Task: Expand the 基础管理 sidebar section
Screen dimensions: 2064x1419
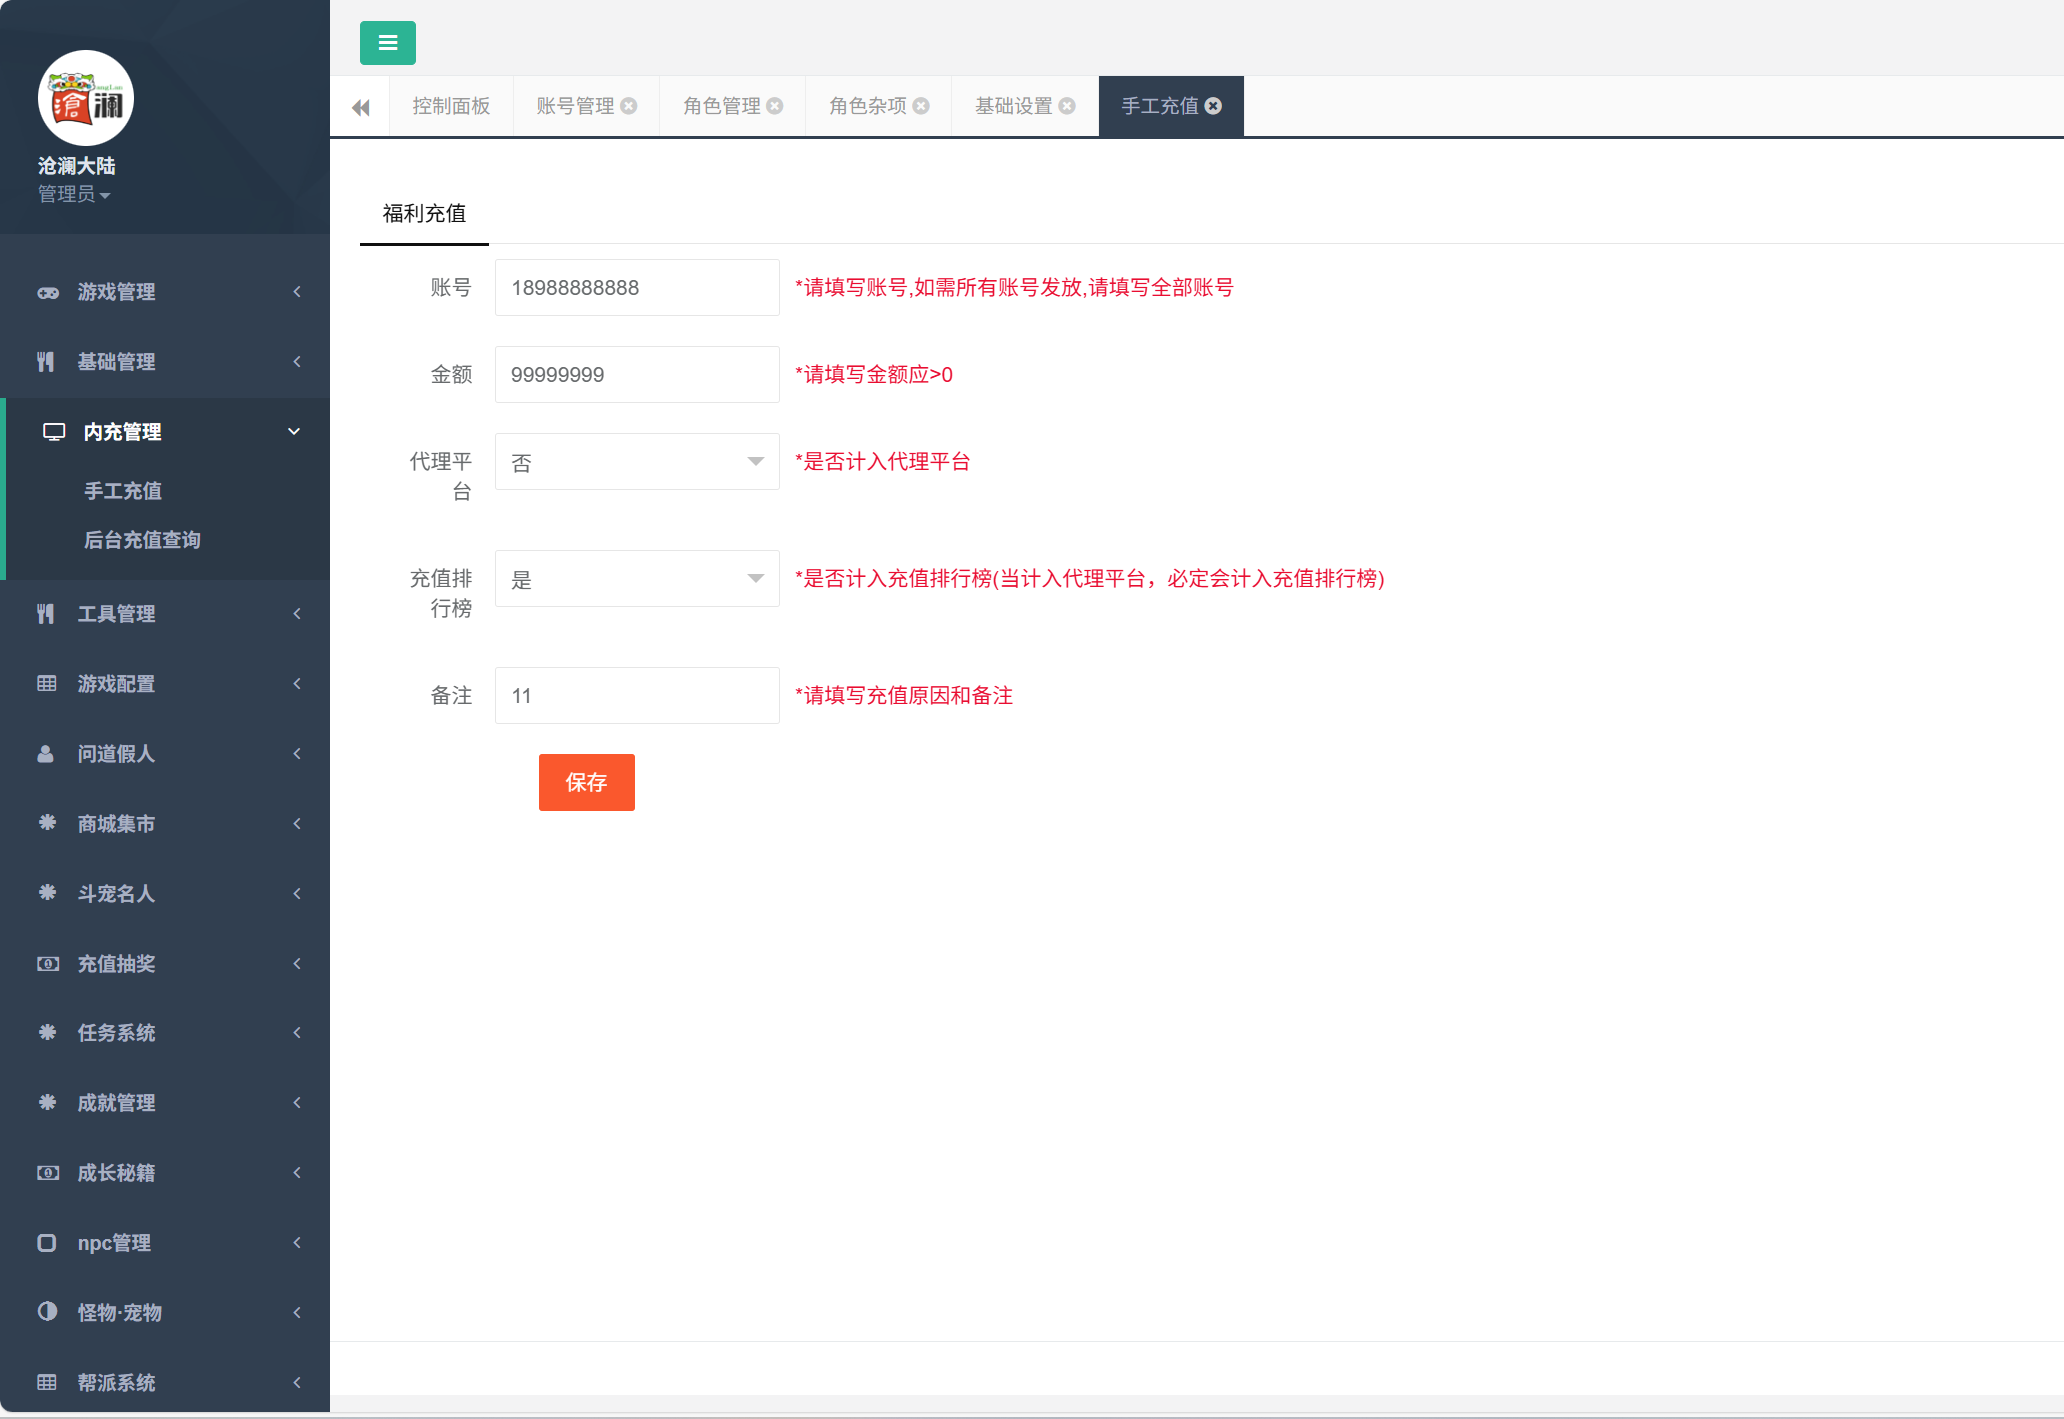Action: click(115, 361)
